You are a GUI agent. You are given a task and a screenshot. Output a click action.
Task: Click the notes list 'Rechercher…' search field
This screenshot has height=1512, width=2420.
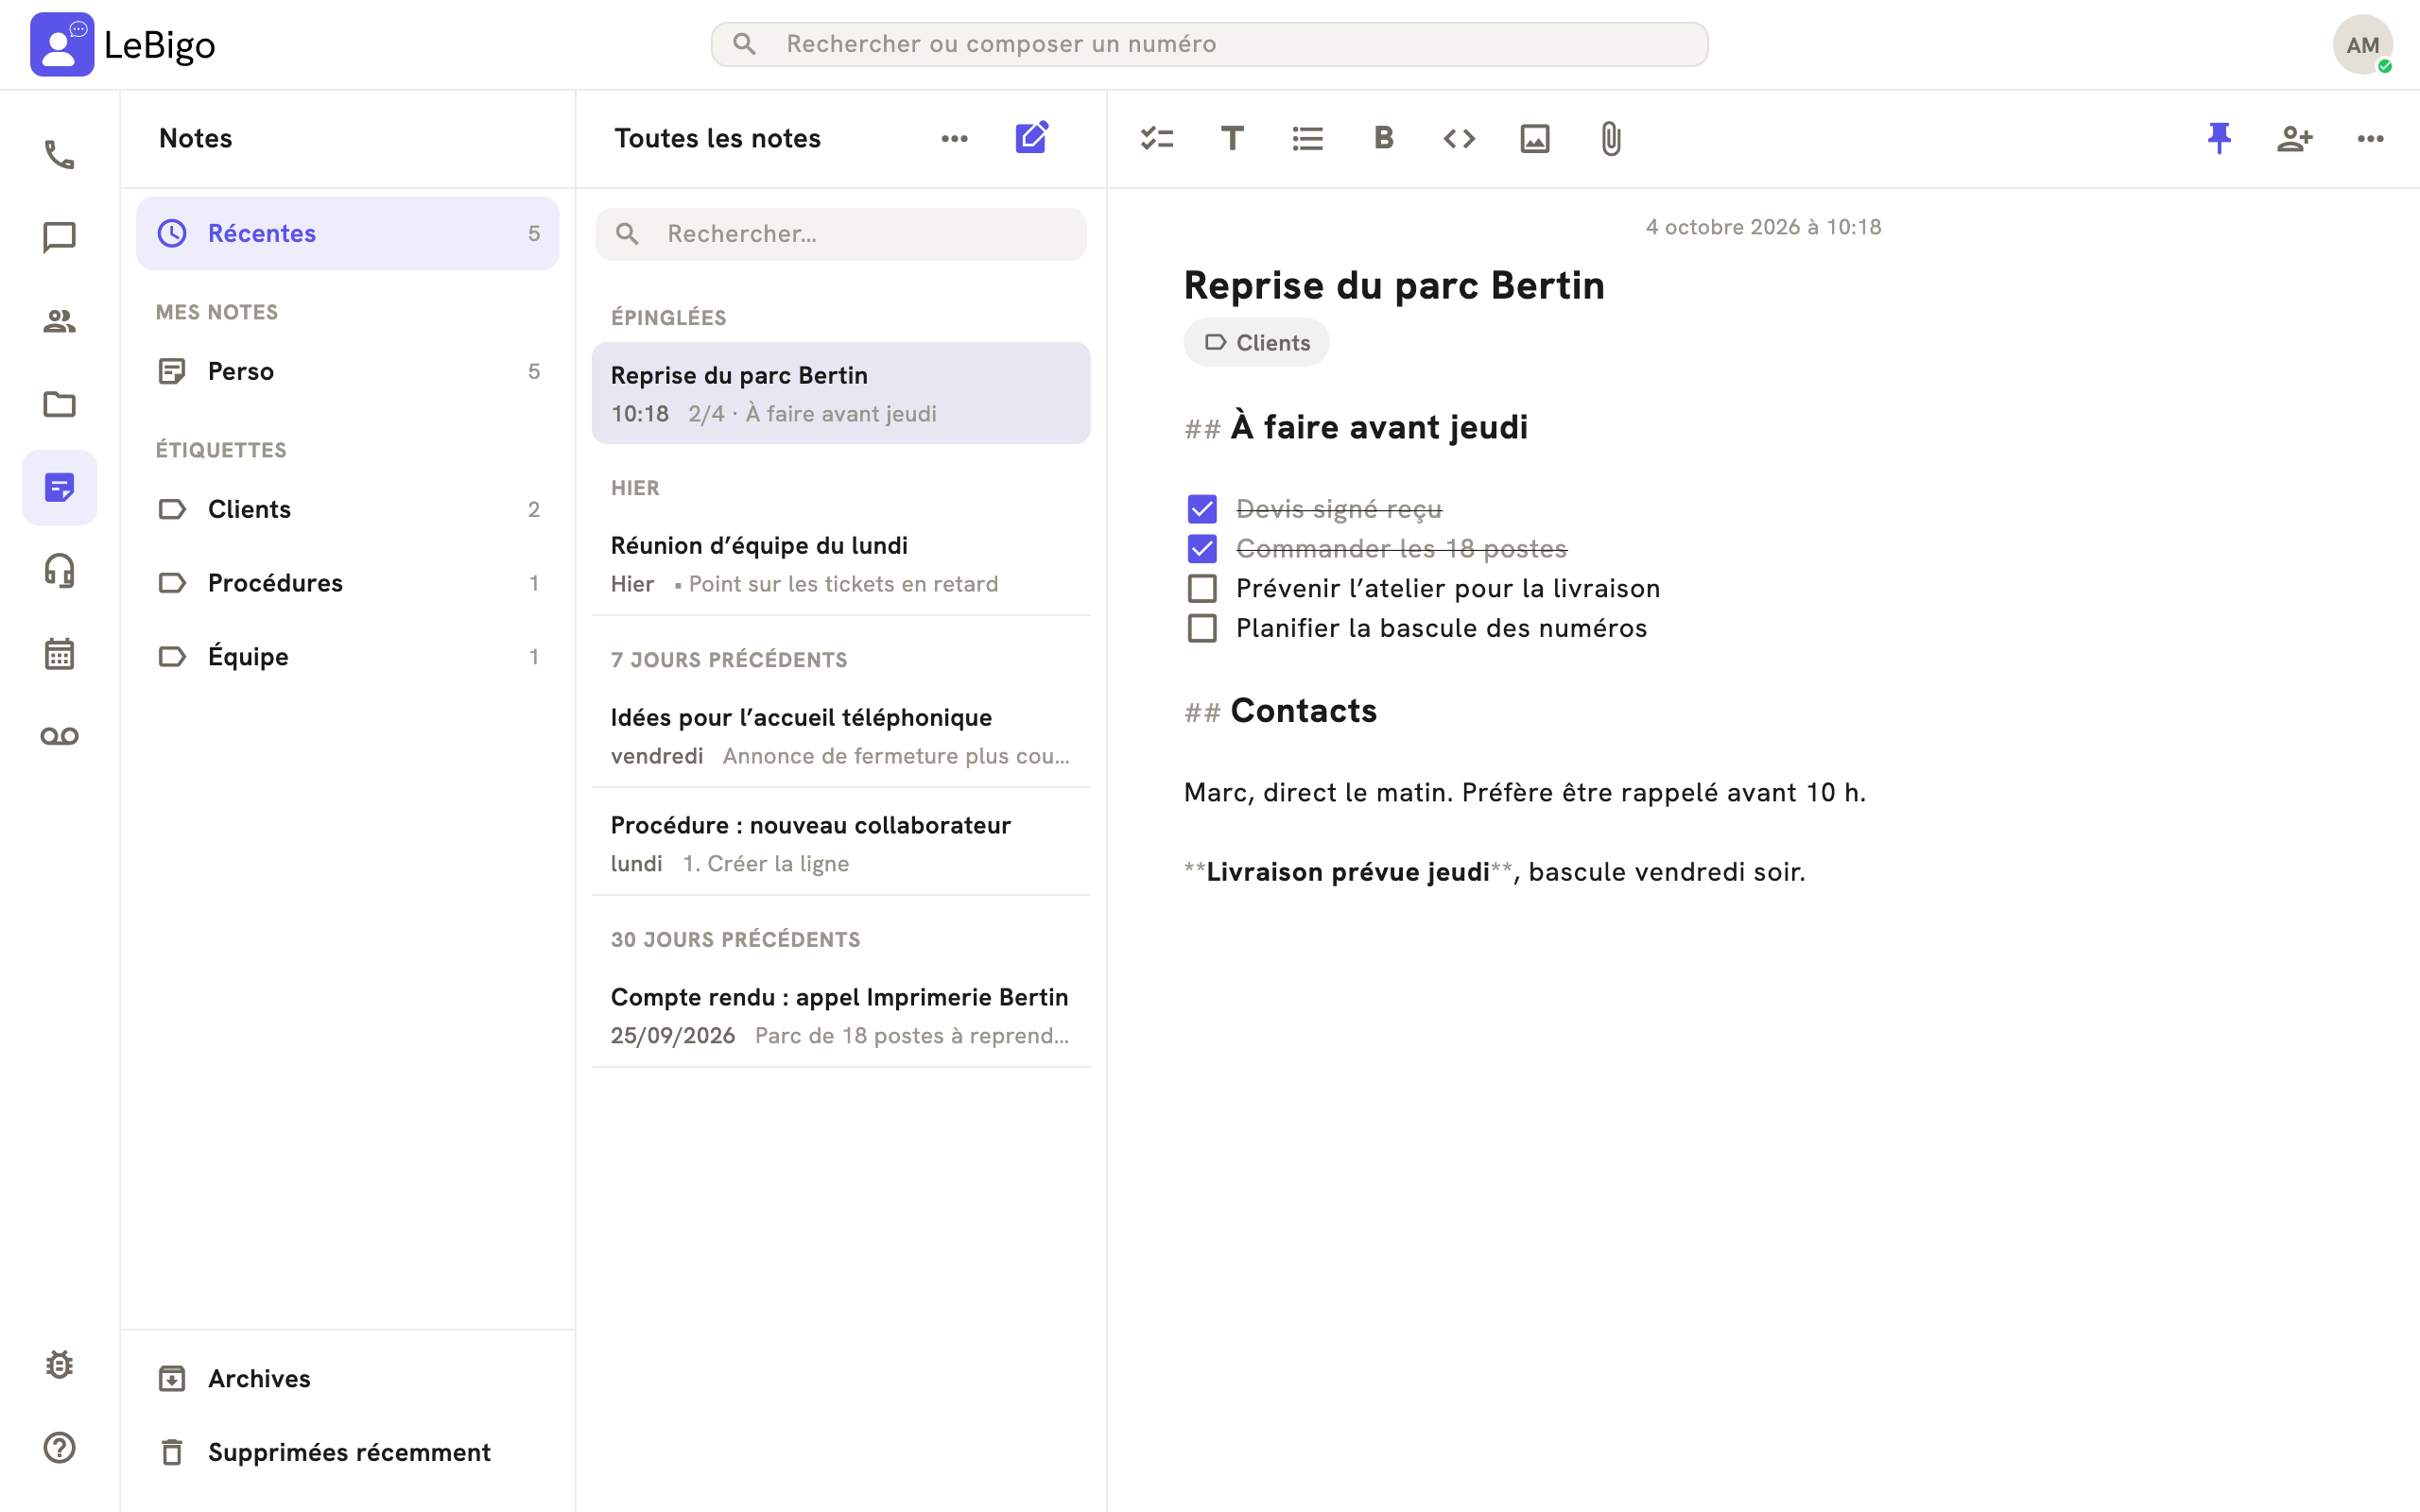(840, 234)
